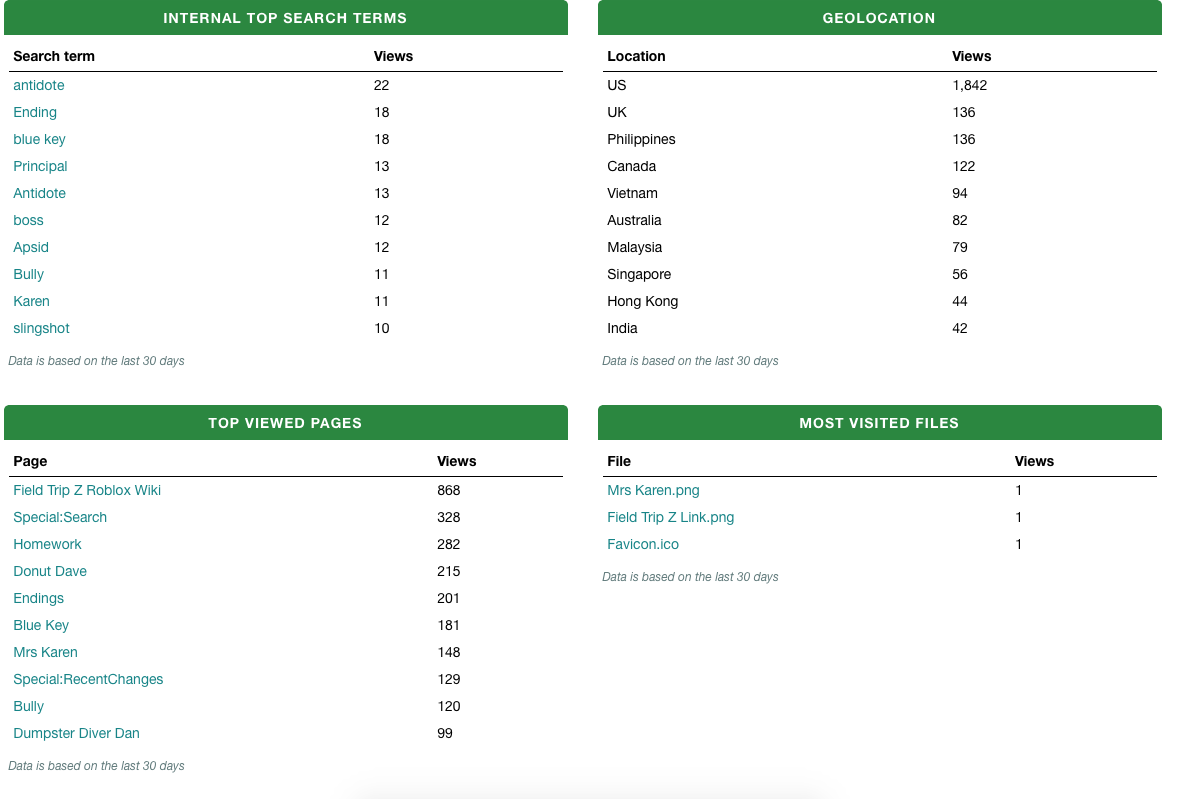The height and width of the screenshot is (799, 1185).
Task: Open the 'blue key' search term
Action: tap(39, 140)
